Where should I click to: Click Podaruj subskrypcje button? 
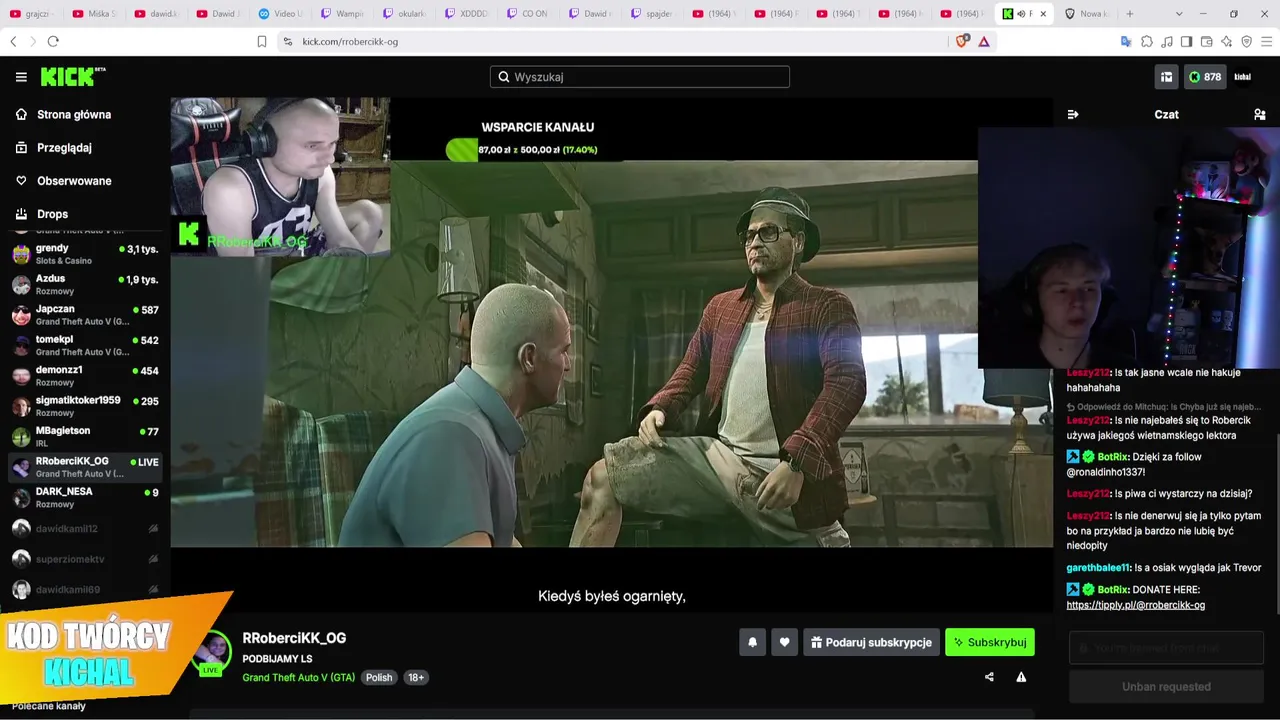[871, 642]
